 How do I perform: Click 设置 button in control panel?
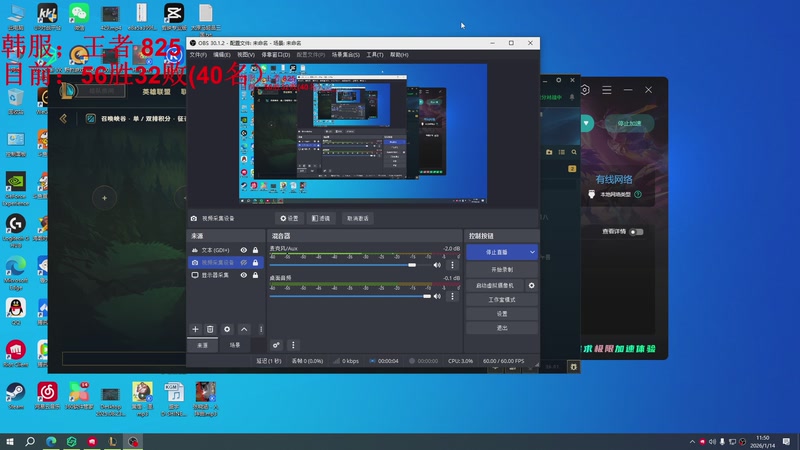[502, 314]
